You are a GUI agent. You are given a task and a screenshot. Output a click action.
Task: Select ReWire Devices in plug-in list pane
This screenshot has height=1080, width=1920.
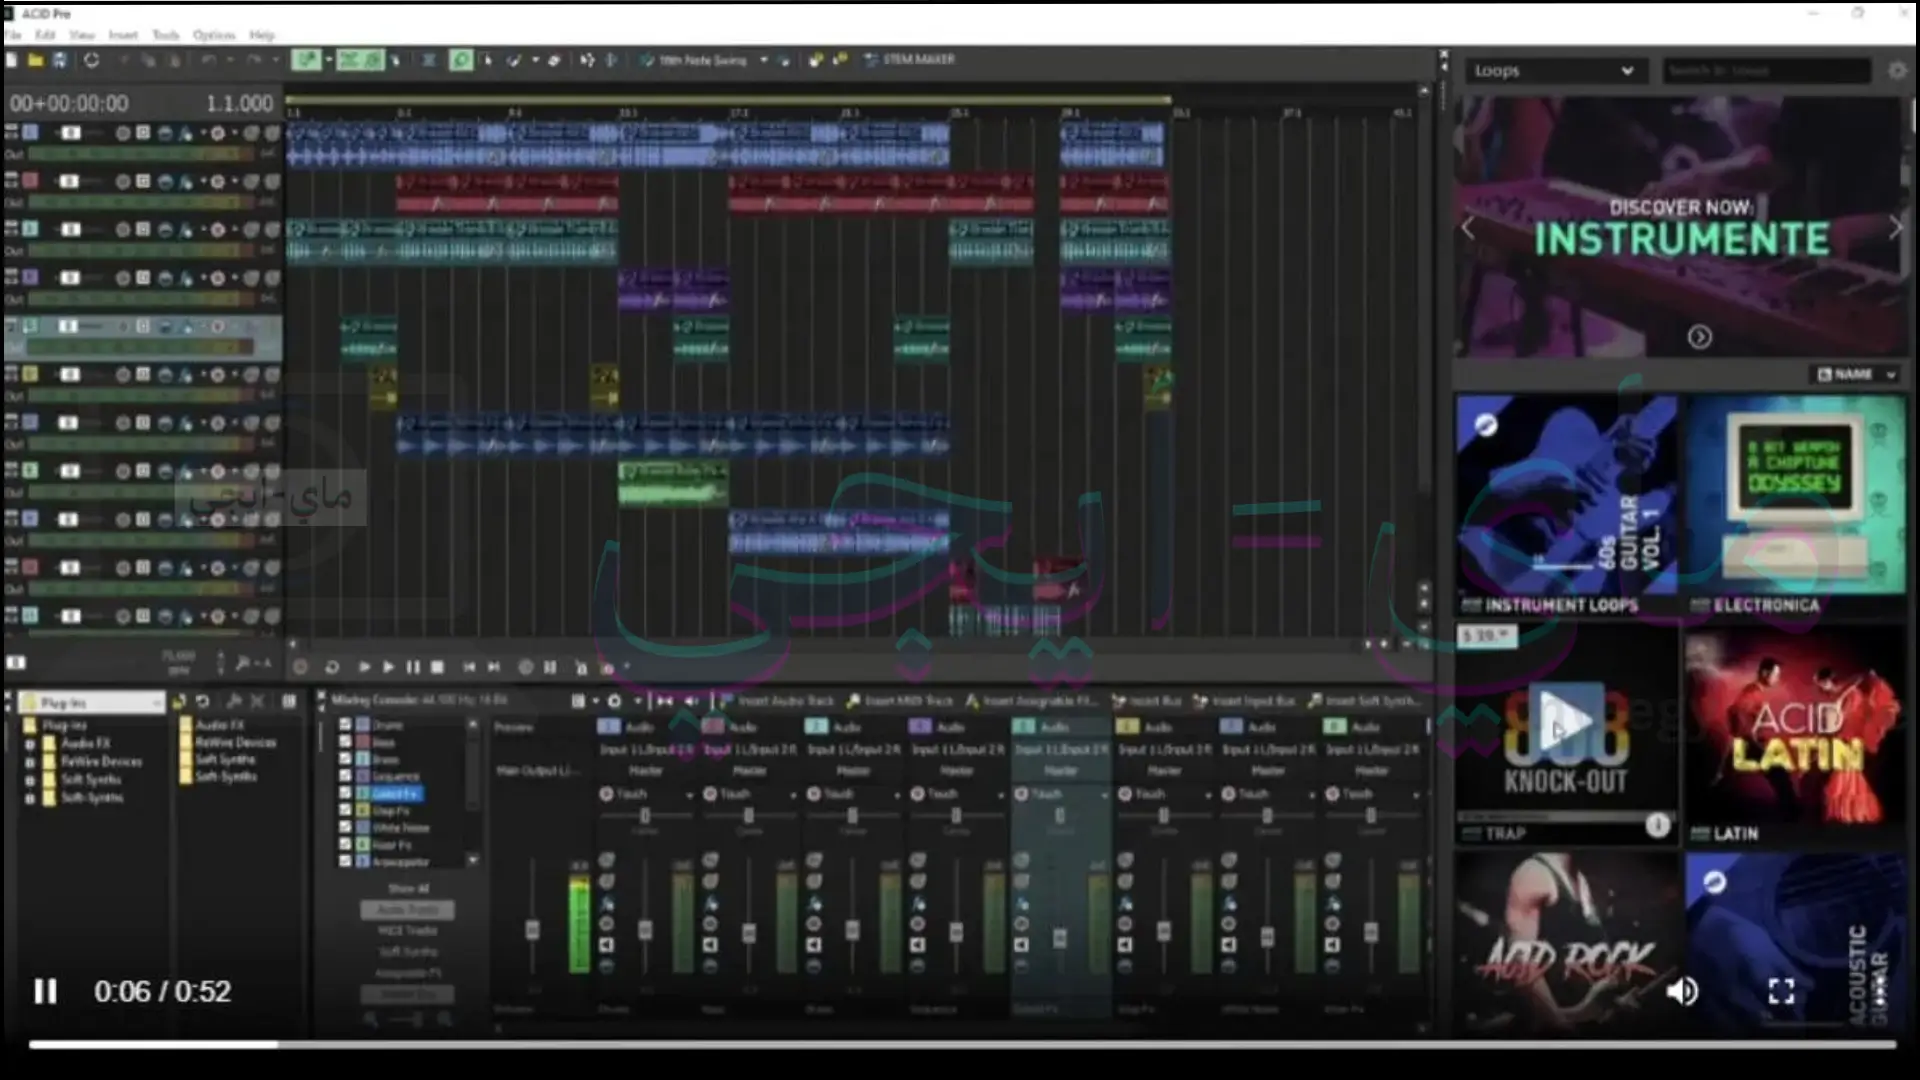tap(228, 742)
